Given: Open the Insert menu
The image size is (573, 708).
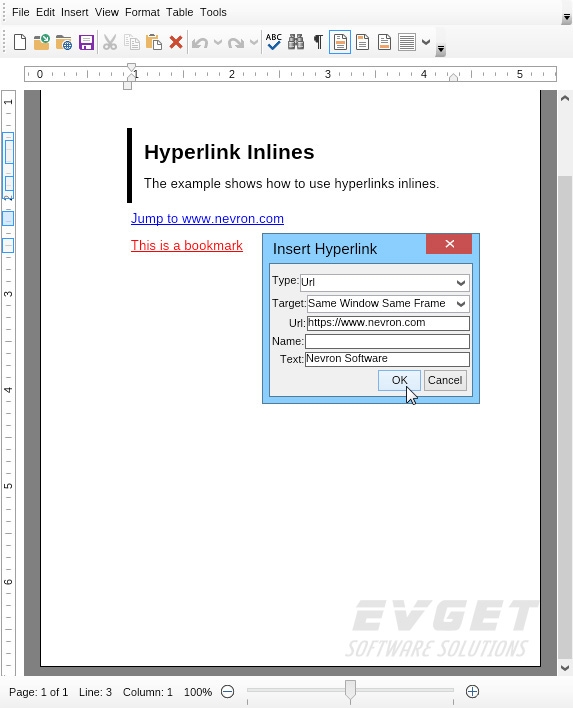Looking at the screenshot, I should coord(75,12).
